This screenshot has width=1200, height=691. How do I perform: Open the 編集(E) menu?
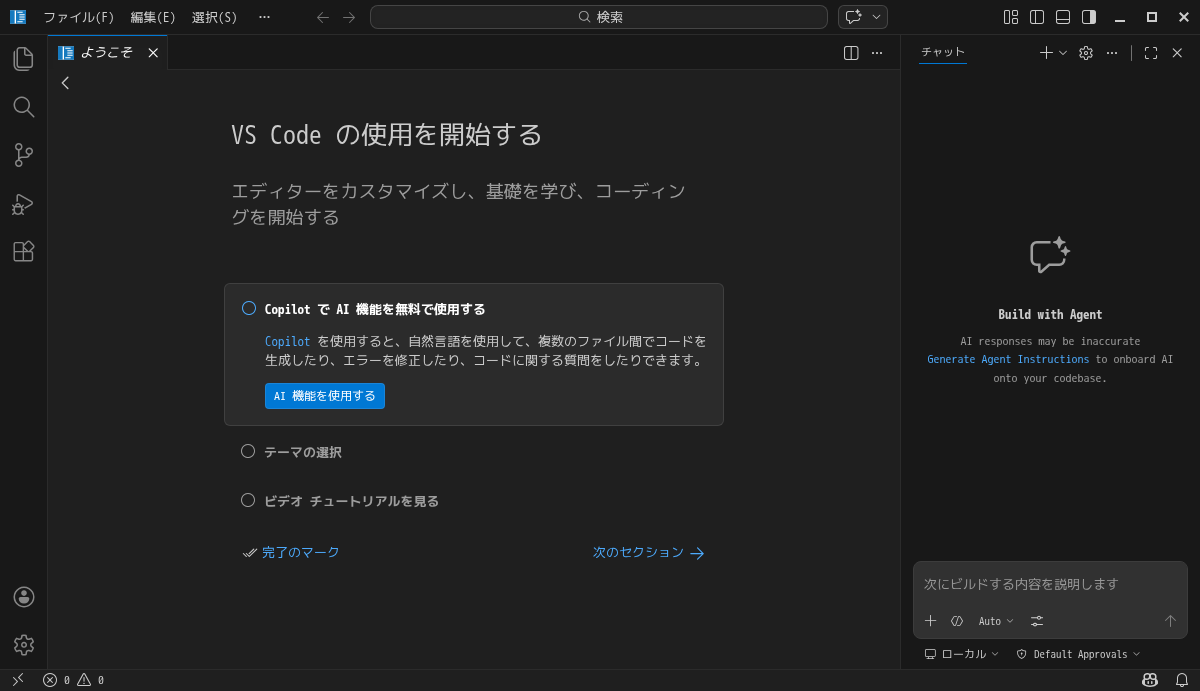[x=153, y=17]
